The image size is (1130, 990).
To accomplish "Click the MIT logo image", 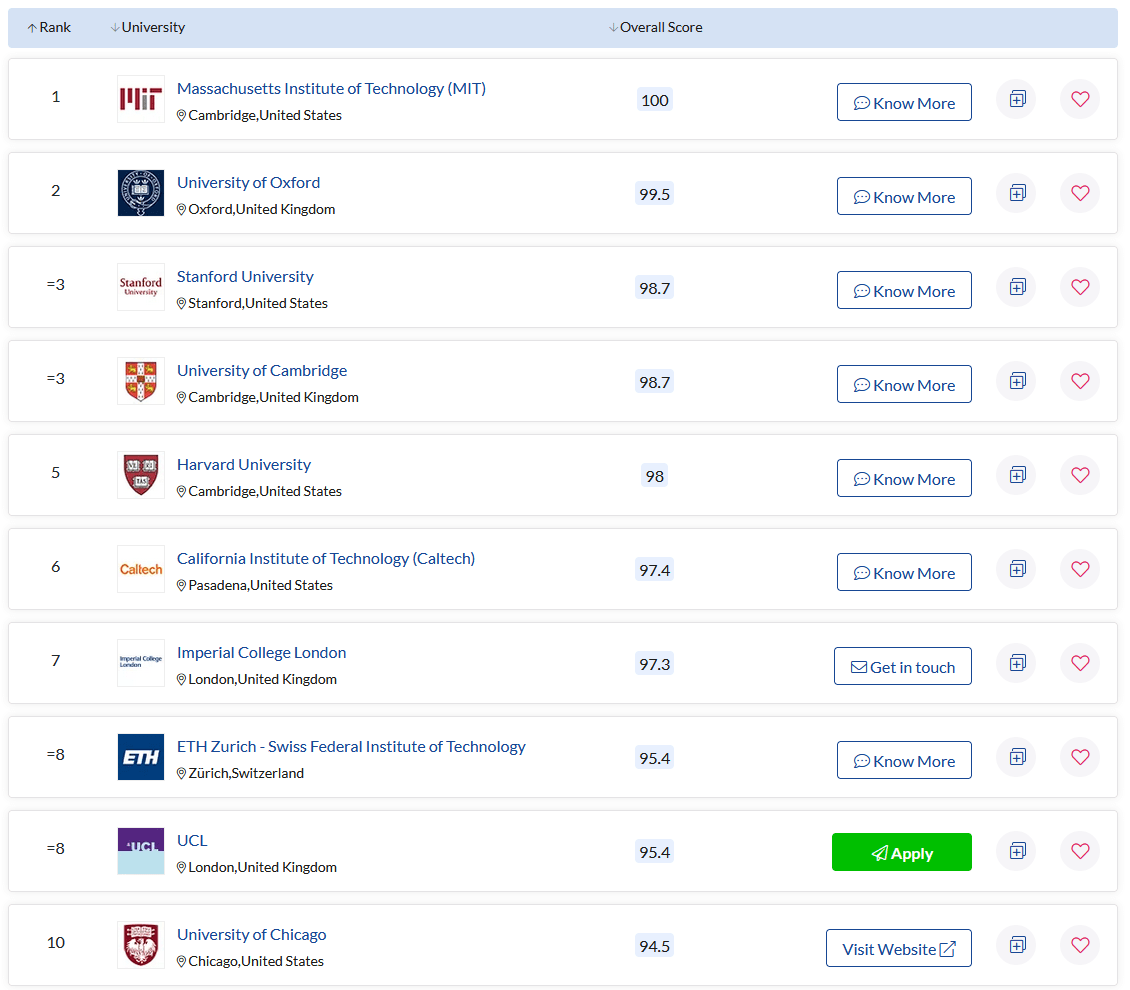I will click(x=141, y=99).
